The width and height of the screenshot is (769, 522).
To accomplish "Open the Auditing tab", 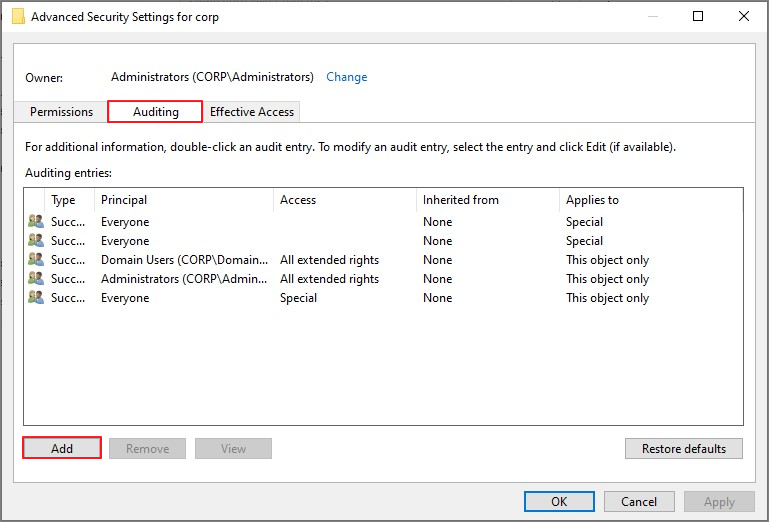I will 155,112.
